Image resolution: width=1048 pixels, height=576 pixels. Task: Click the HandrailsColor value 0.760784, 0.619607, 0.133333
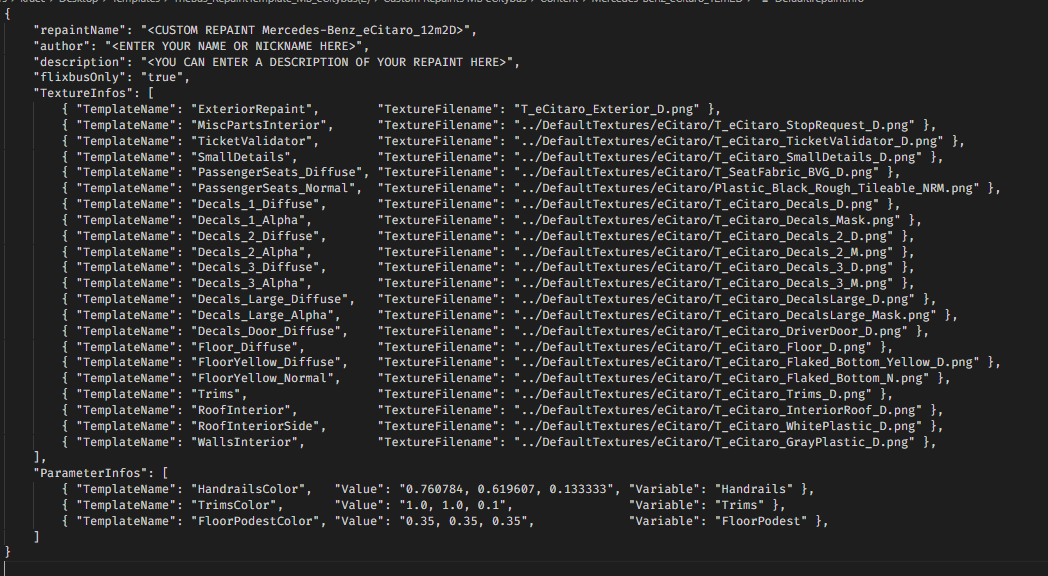pos(506,489)
